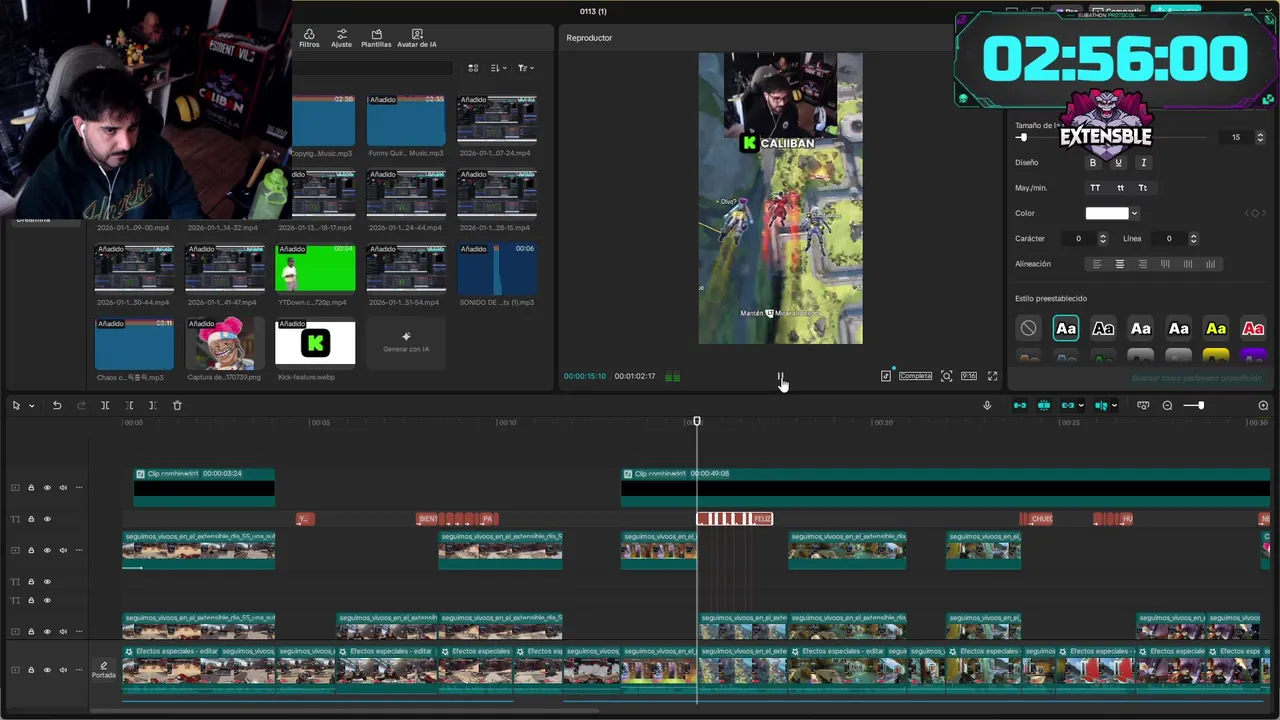Open the selection tool dropdown in timeline
The width and height of the screenshot is (1280, 720).
31,406
